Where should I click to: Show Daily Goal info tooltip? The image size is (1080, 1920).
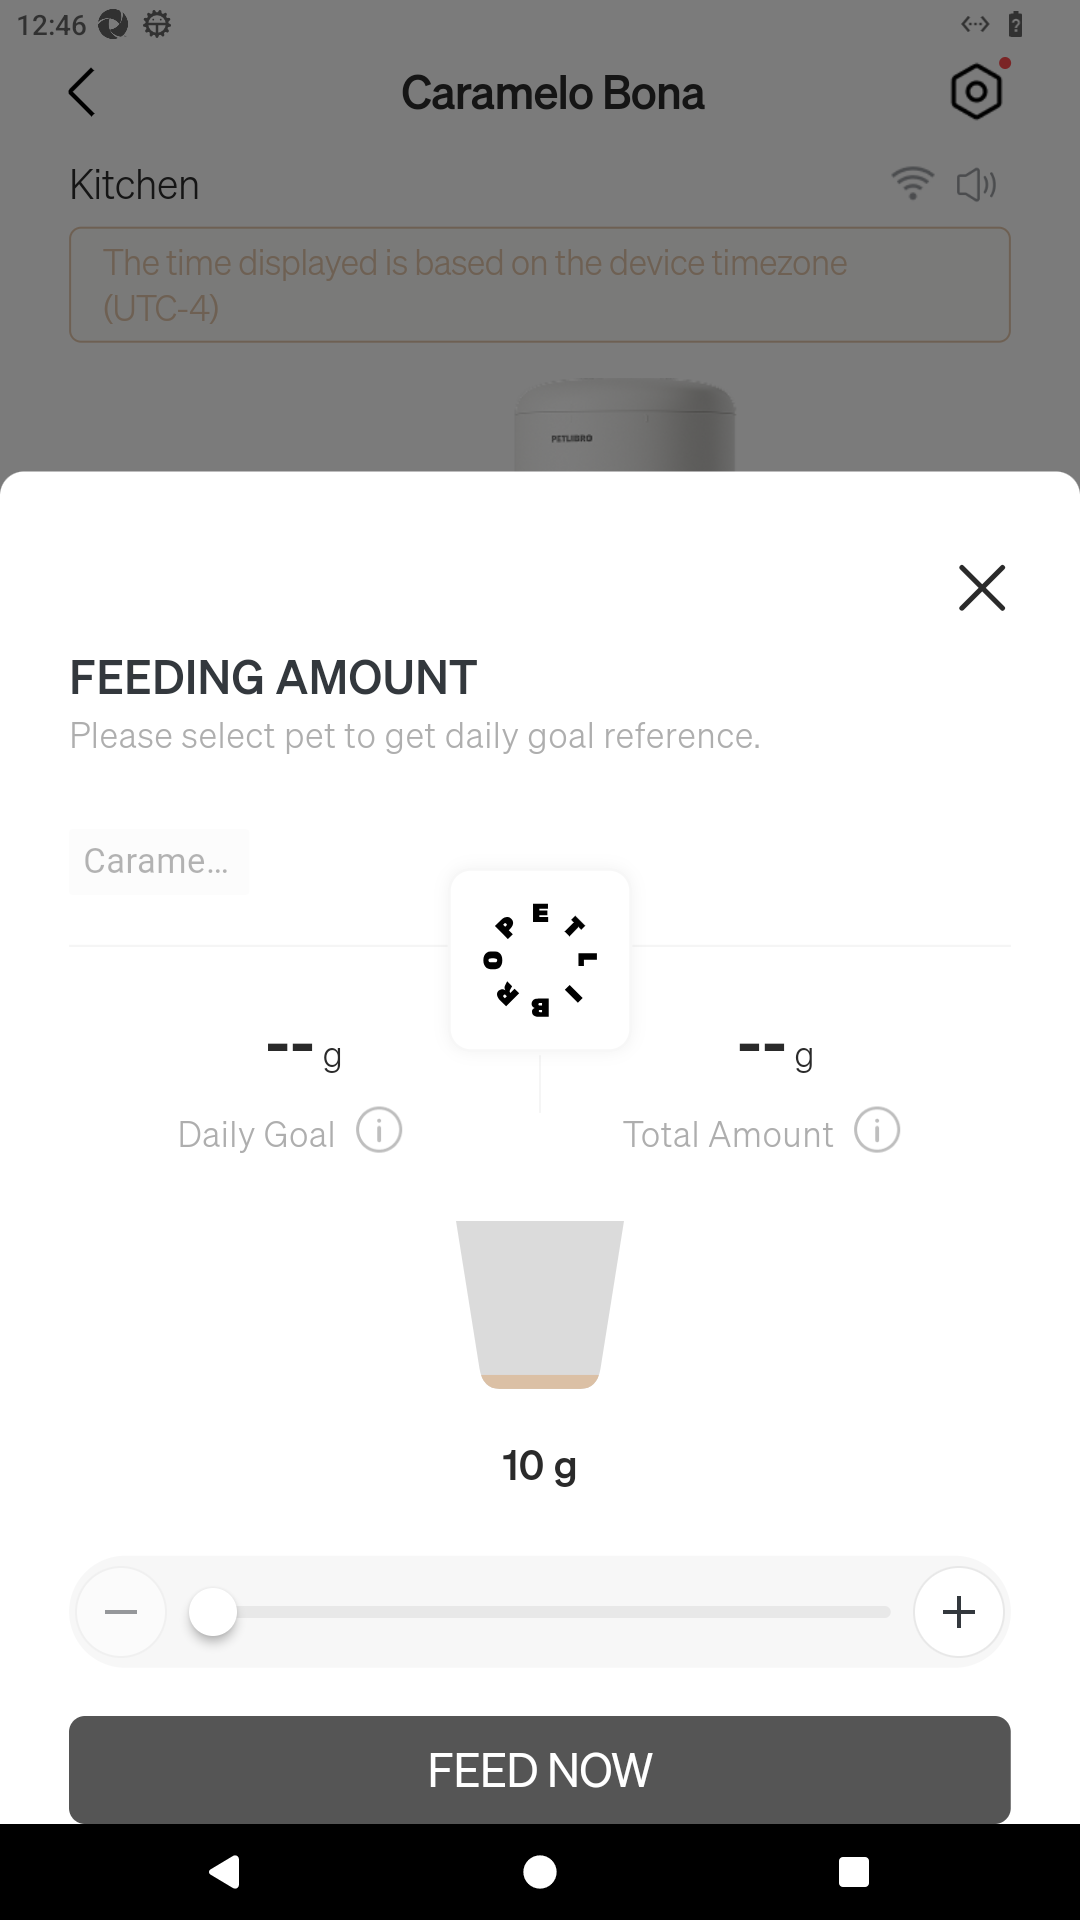379,1130
